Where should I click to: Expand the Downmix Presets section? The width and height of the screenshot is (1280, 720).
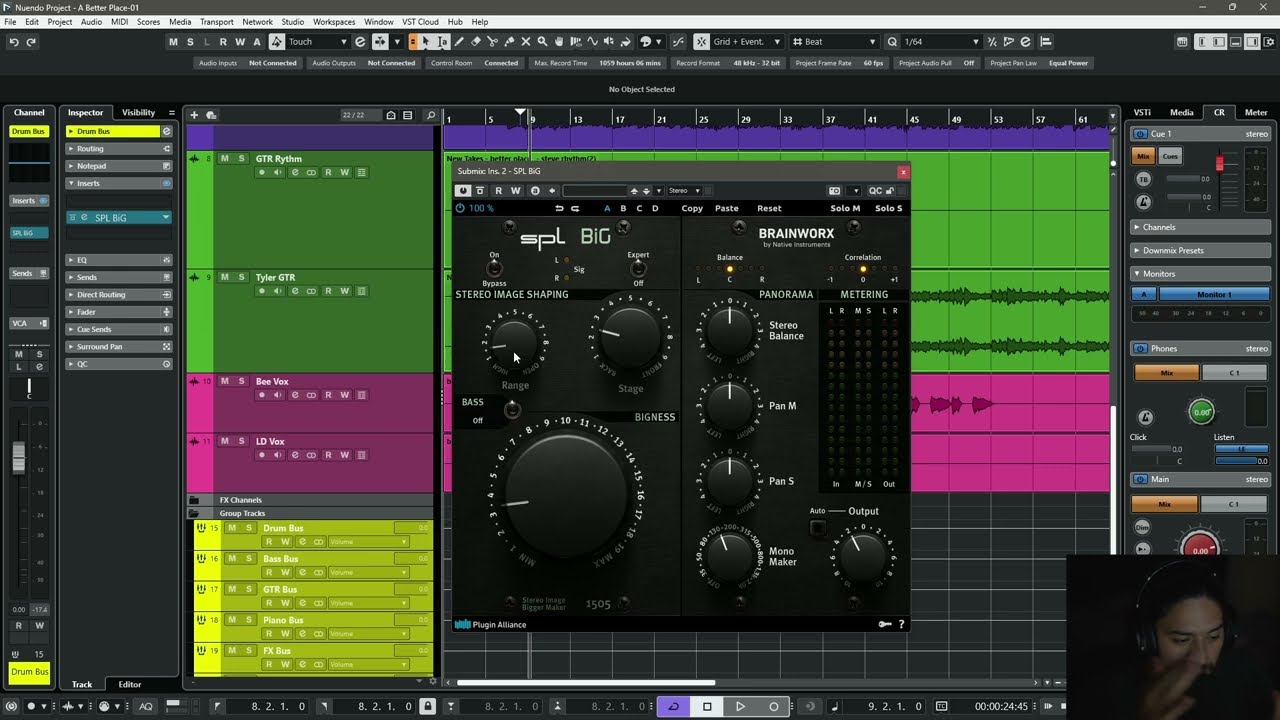coord(1200,250)
